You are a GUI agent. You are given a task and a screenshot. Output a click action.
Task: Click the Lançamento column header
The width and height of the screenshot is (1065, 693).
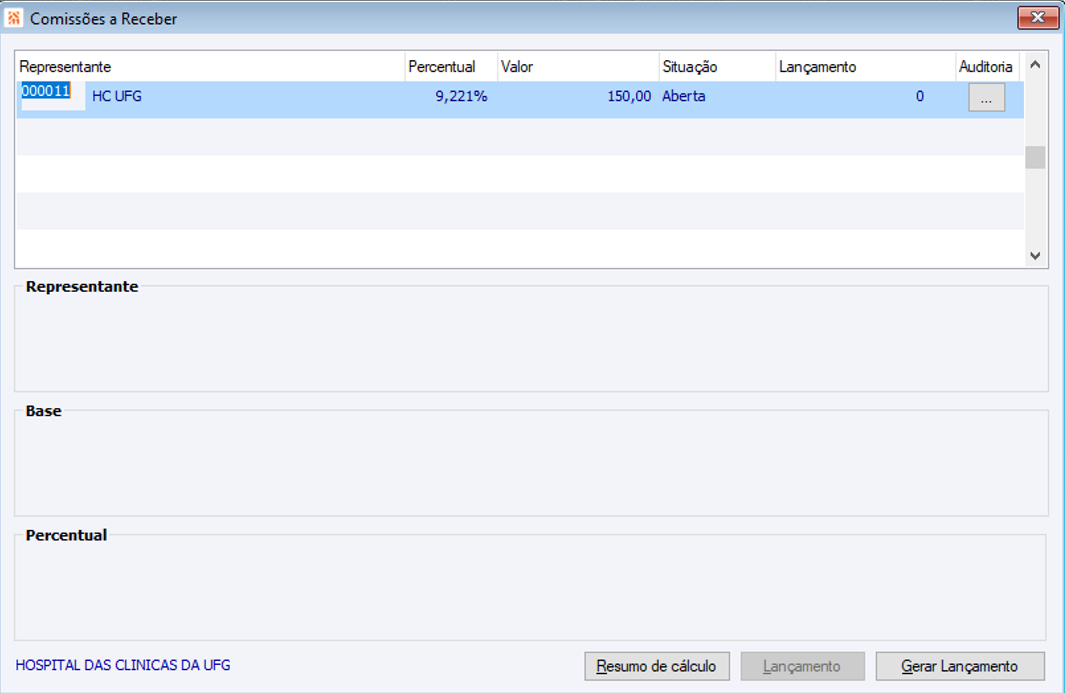point(865,67)
